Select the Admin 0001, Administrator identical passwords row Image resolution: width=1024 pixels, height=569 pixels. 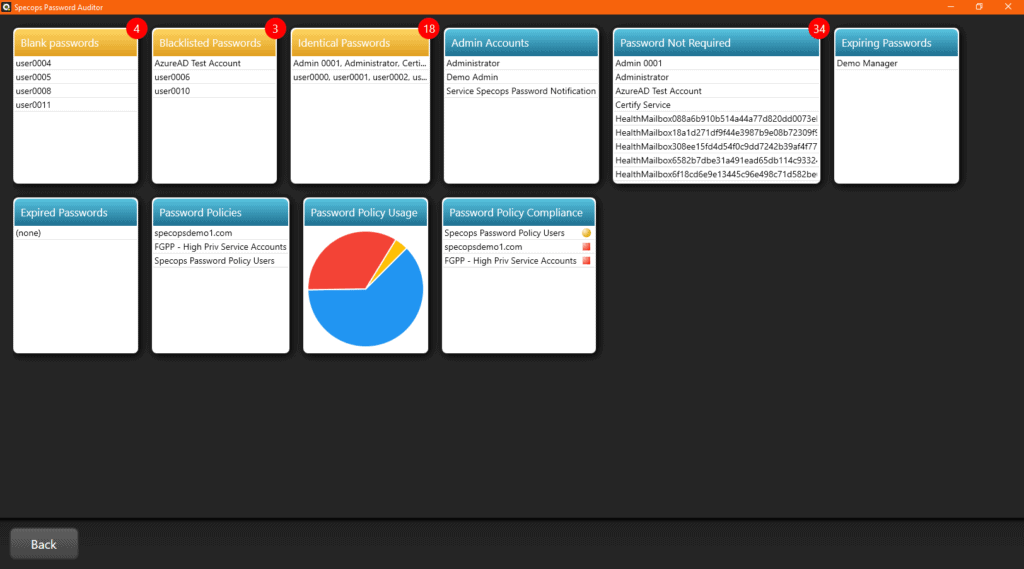coord(360,63)
